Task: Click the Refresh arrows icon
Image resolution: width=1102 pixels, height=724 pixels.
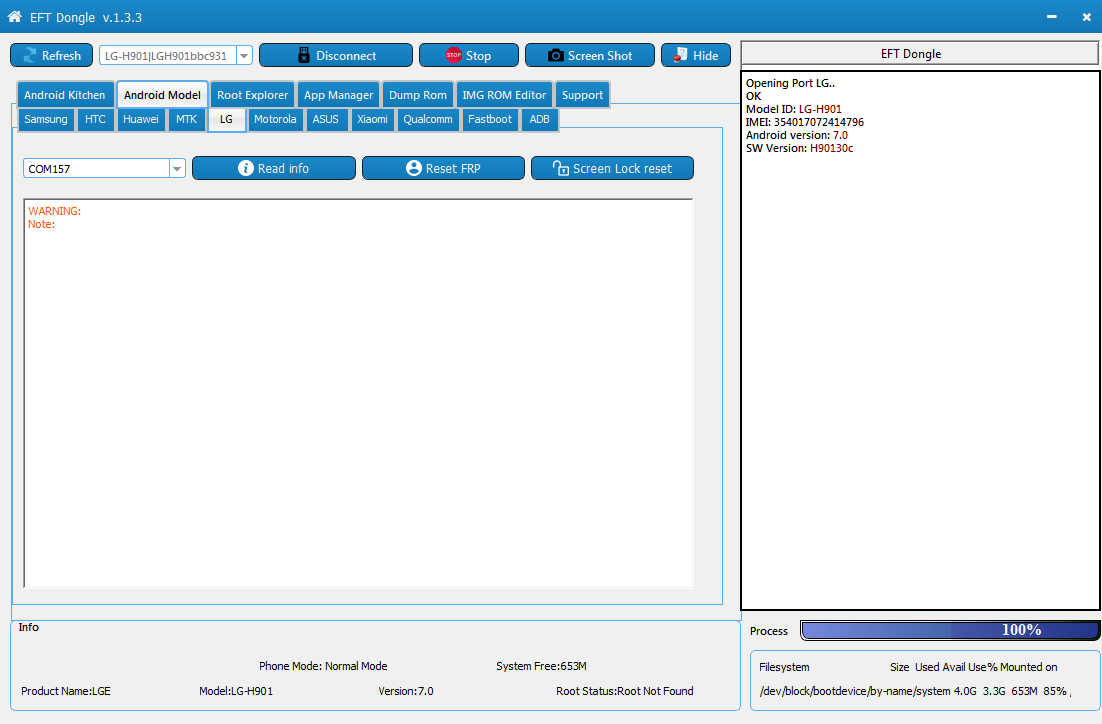Action: coord(30,56)
